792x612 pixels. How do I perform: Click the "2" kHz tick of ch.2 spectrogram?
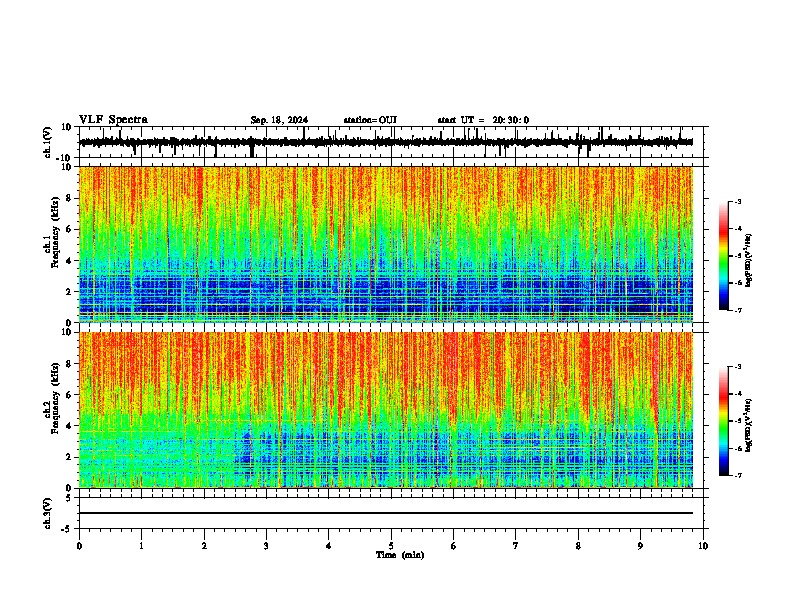point(70,457)
